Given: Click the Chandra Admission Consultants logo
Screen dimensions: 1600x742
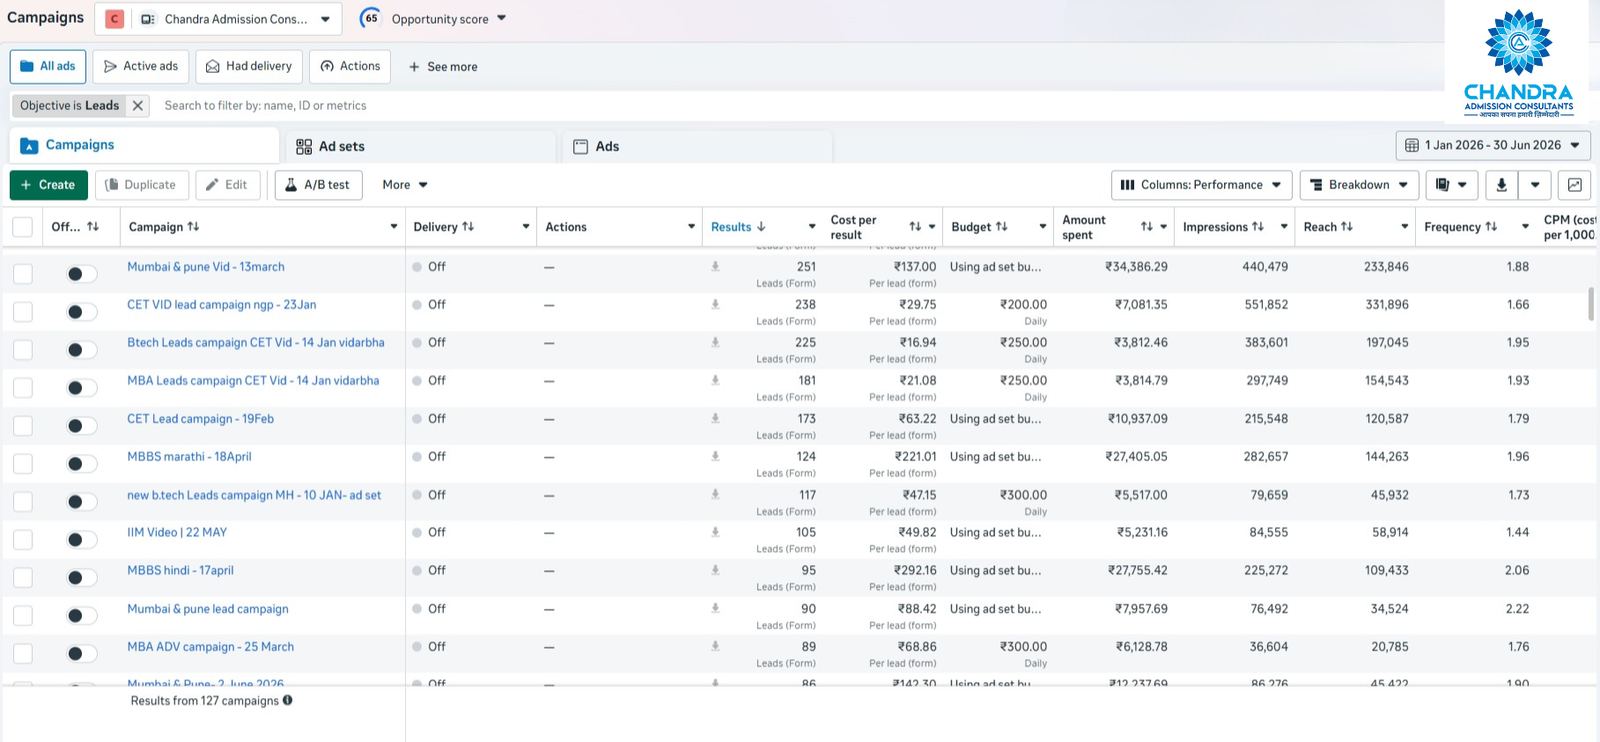Looking at the screenshot, I should [1518, 63].
